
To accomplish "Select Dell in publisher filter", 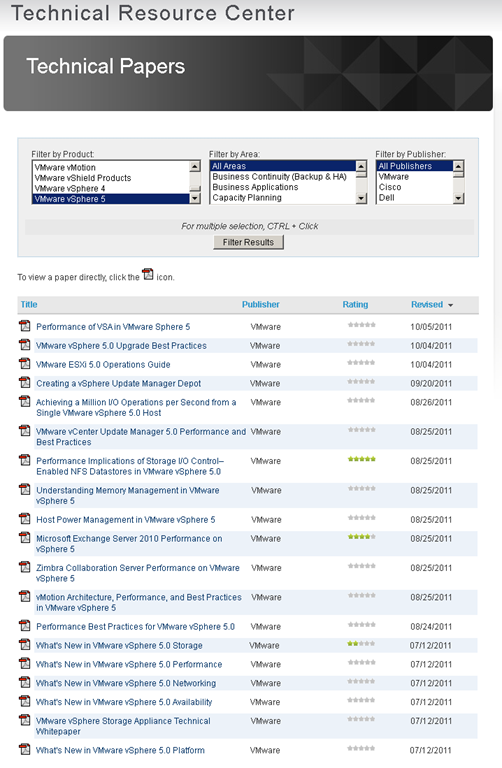I will coord(415,197).
